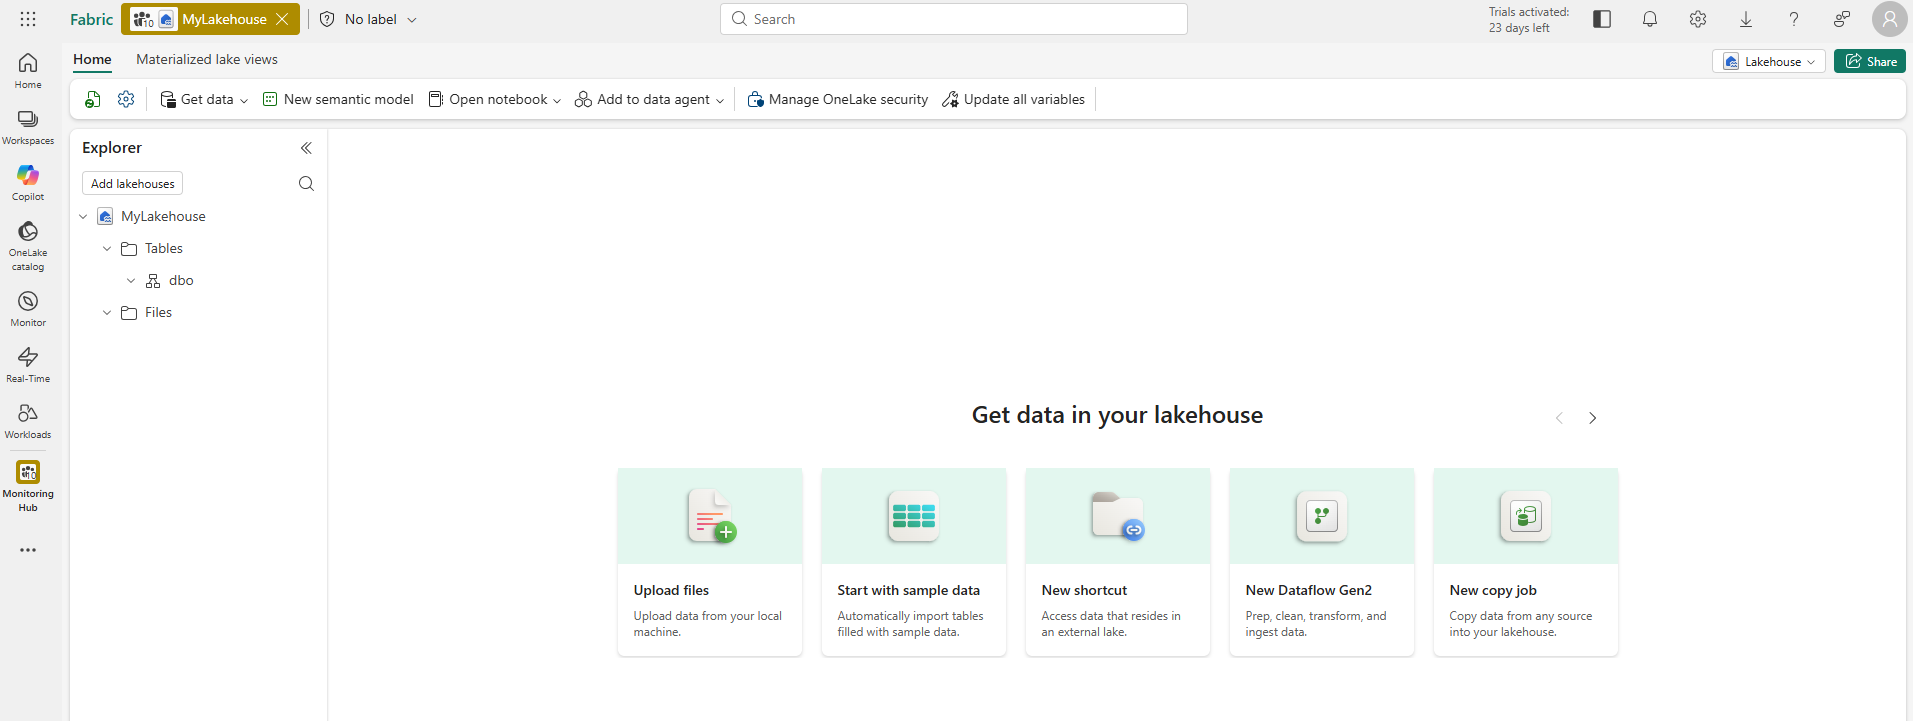Select the Tables folder label
The height and width of the screenshot is (721, 1913).
click(x=164, y=248)
